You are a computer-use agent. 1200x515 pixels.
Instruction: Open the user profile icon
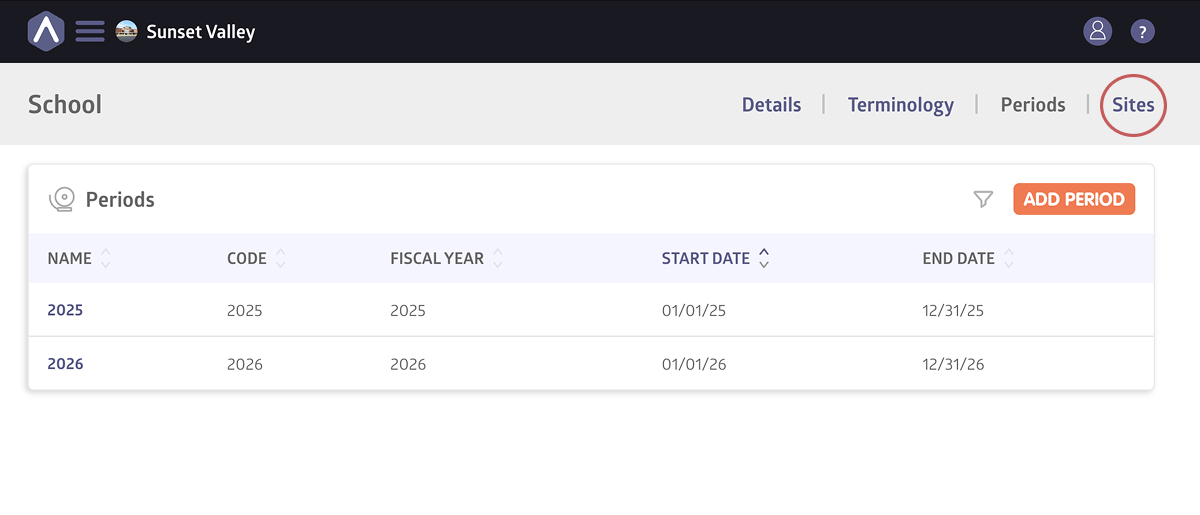pyautogui.click(x=1097, y=31)
